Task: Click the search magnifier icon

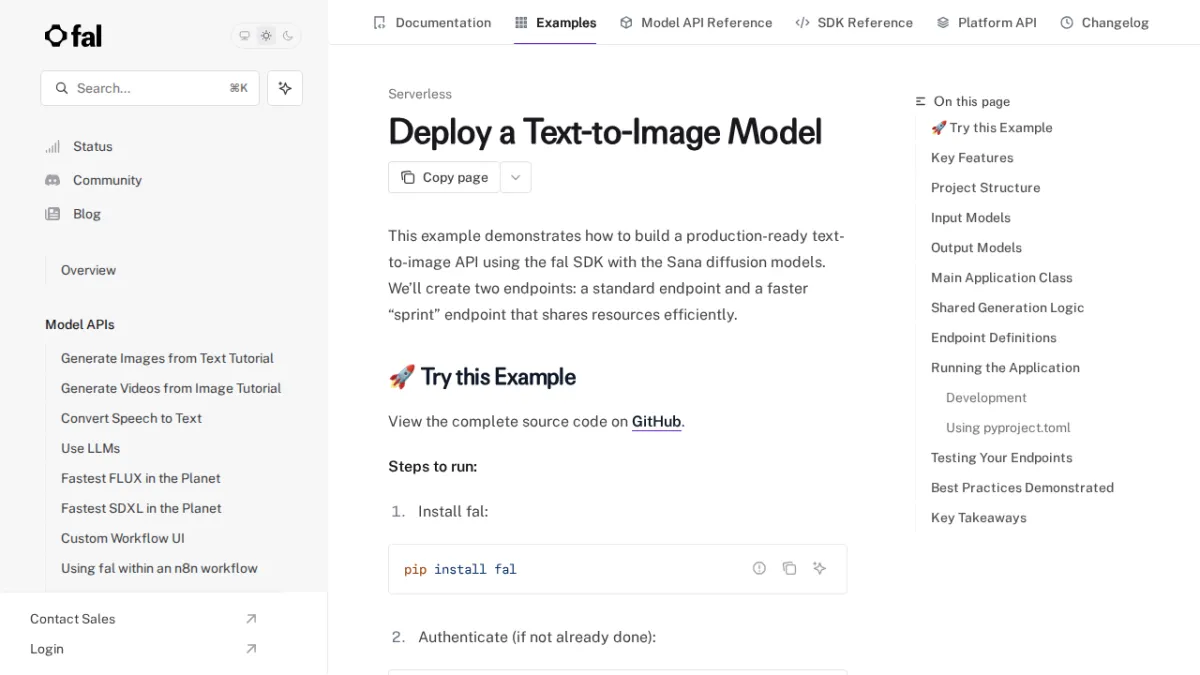Action: [x=62, y=88]
